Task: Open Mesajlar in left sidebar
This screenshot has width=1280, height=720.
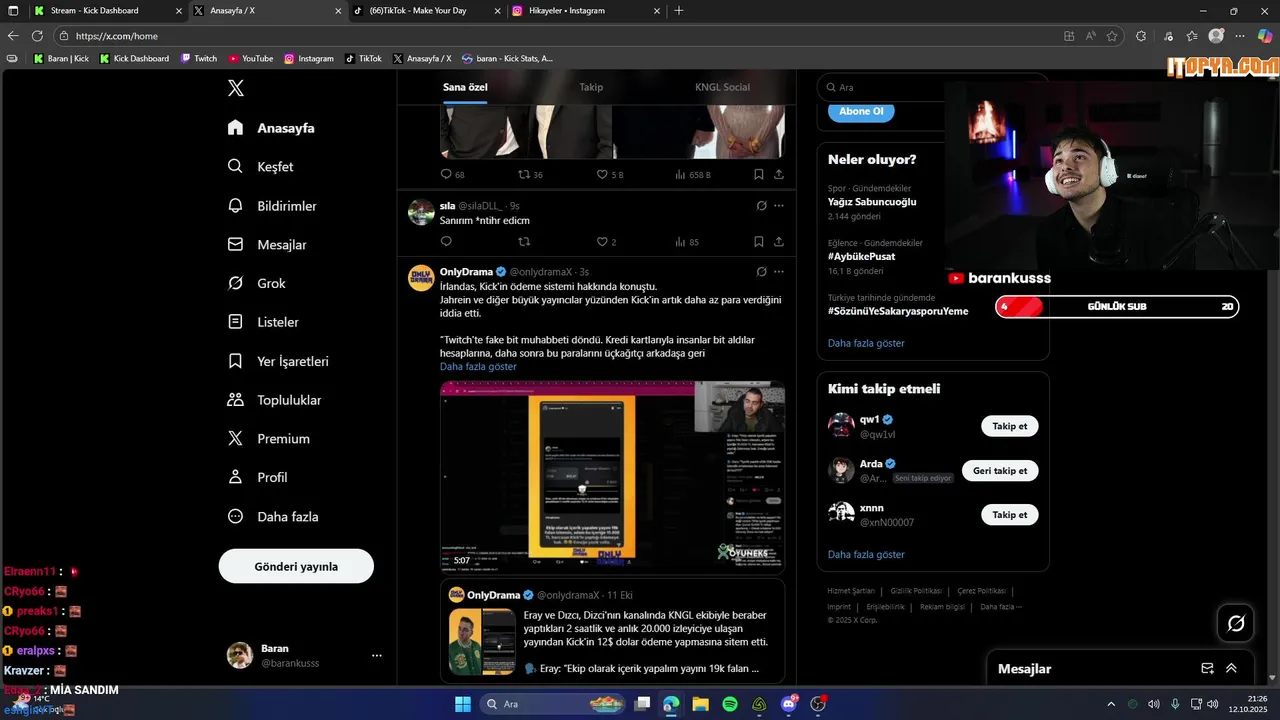Action: tap(266, 245)
